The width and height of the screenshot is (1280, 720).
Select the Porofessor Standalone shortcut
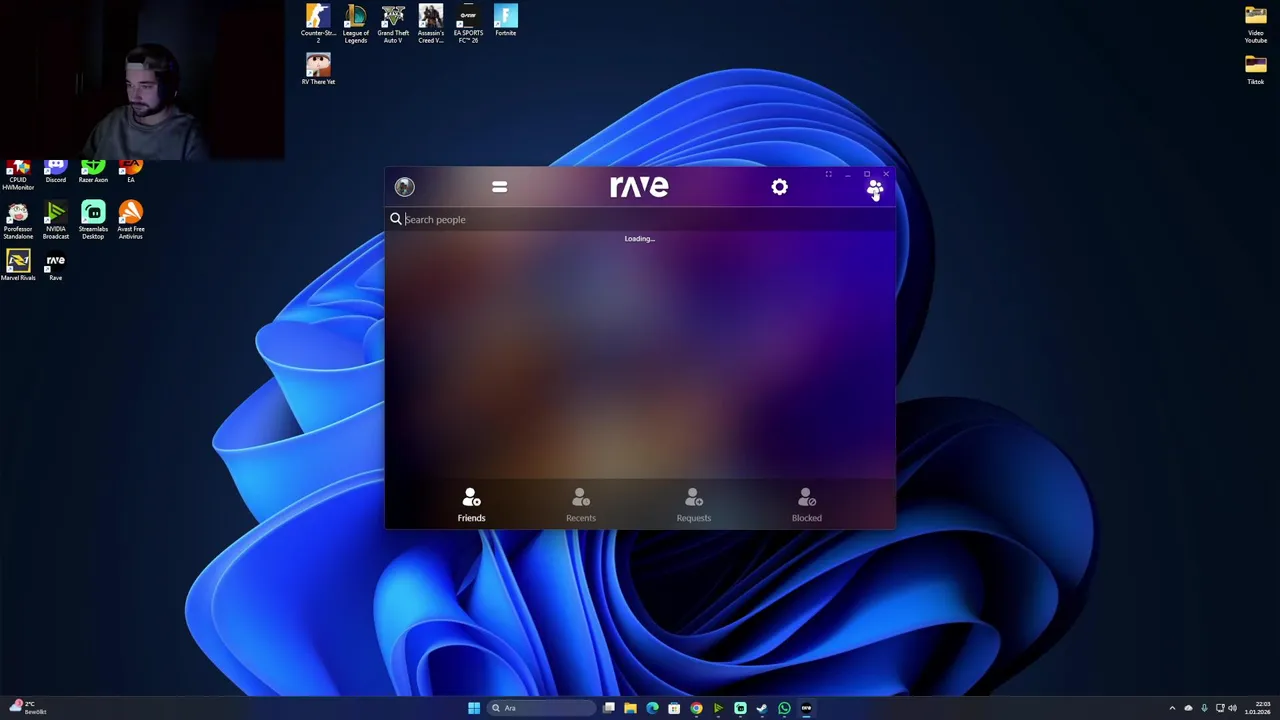pyautogui.click(x=18, y=221)
